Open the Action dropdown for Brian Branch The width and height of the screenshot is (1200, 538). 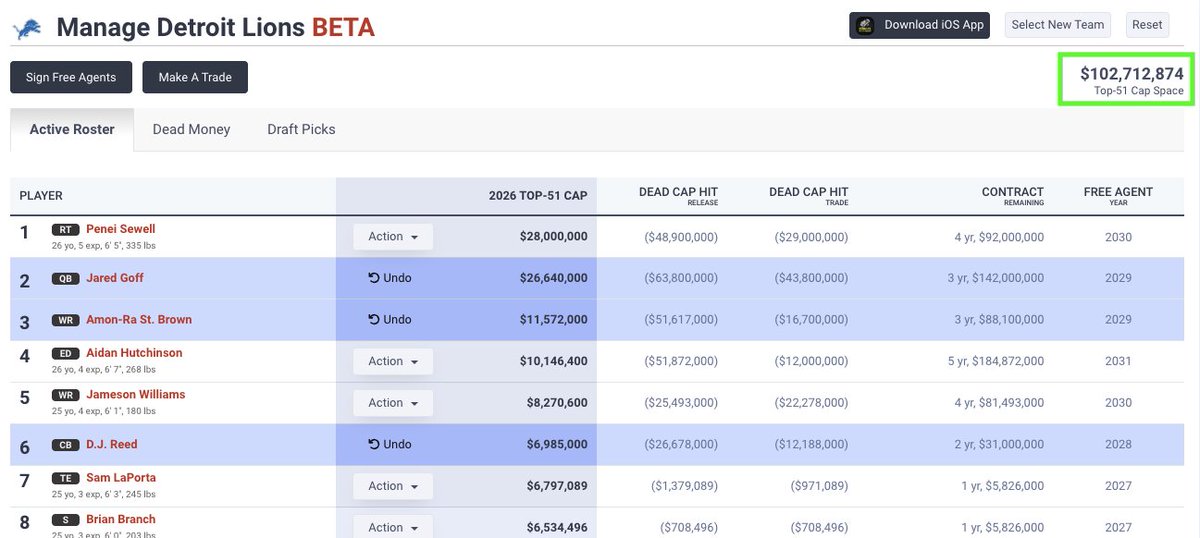(393, 527)
